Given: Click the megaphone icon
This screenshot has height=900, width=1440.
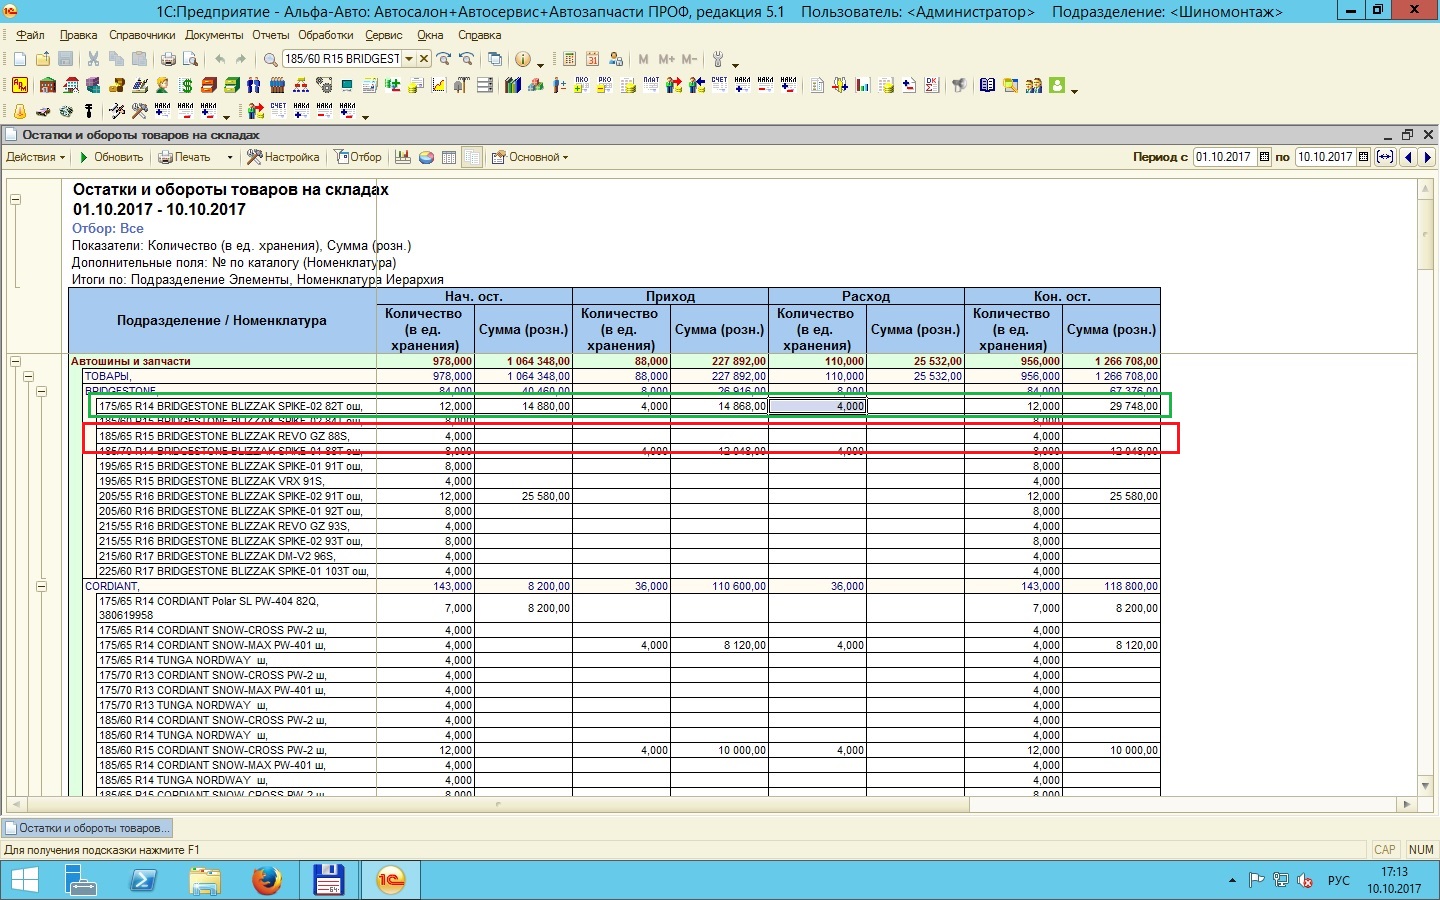Looking at the screenshot, I should [x=959, y=85].
